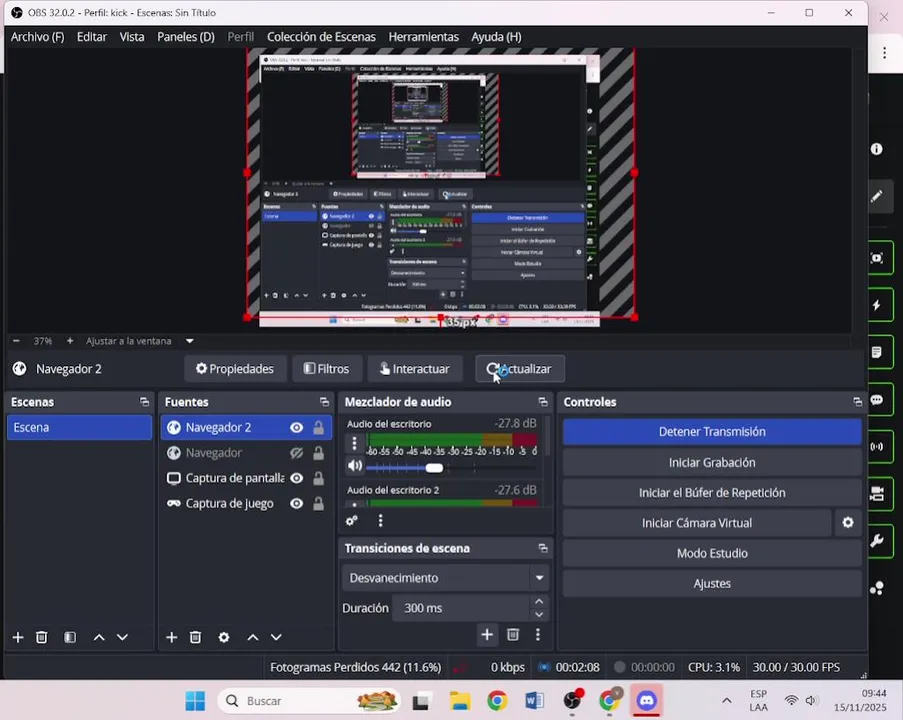This screenshot has width=903, height=720.
Task: Move source down arrow in Fuentes
Action: 276,637
